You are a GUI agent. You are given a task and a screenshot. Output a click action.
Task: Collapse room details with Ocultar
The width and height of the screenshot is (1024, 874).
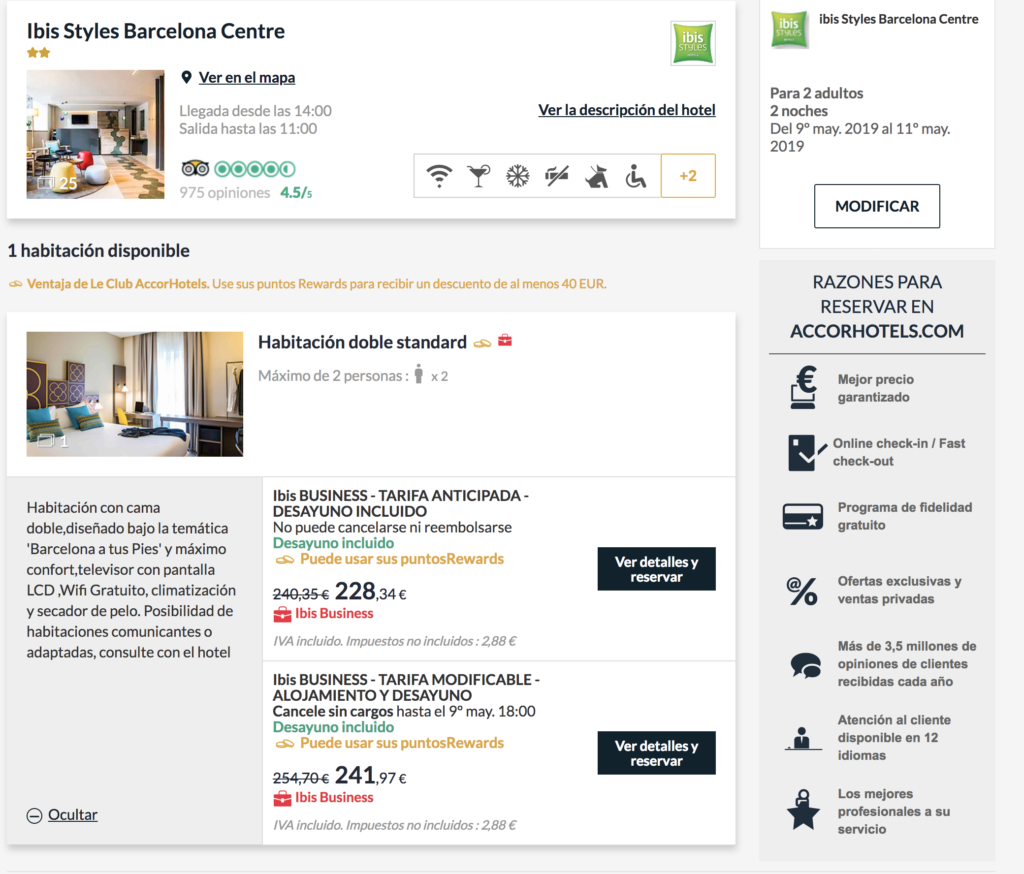pyautogui.click(x=72, y=815)
